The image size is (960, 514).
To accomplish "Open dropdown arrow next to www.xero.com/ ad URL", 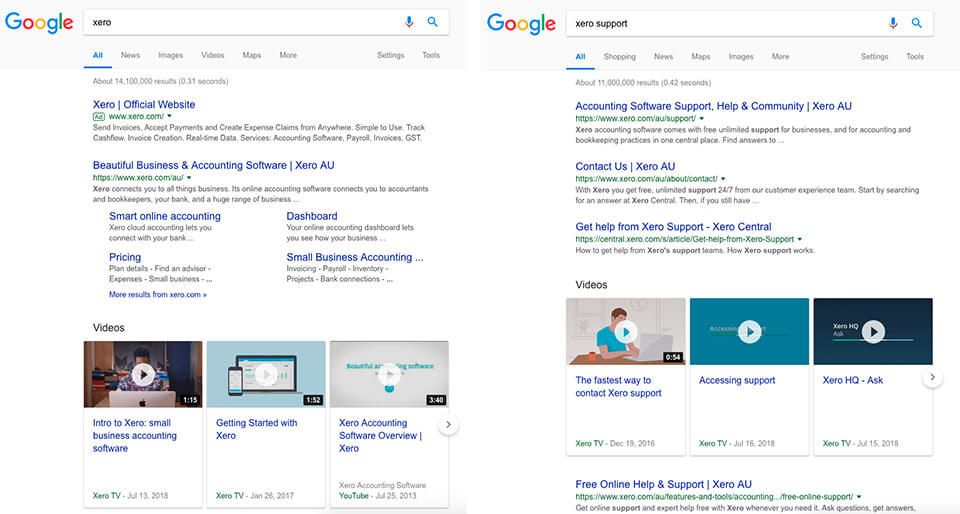I will click(x=170, y=116).
